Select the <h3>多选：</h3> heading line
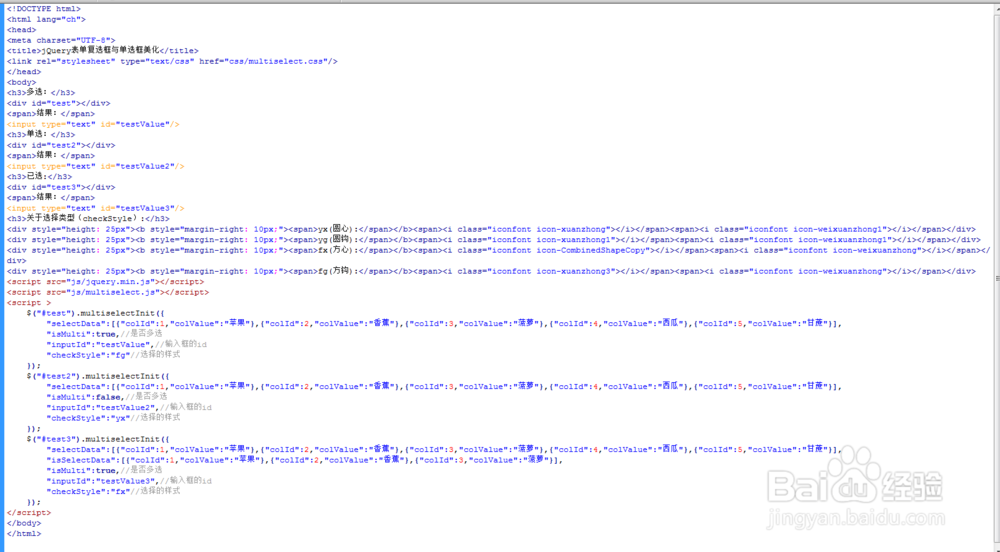 41,92
